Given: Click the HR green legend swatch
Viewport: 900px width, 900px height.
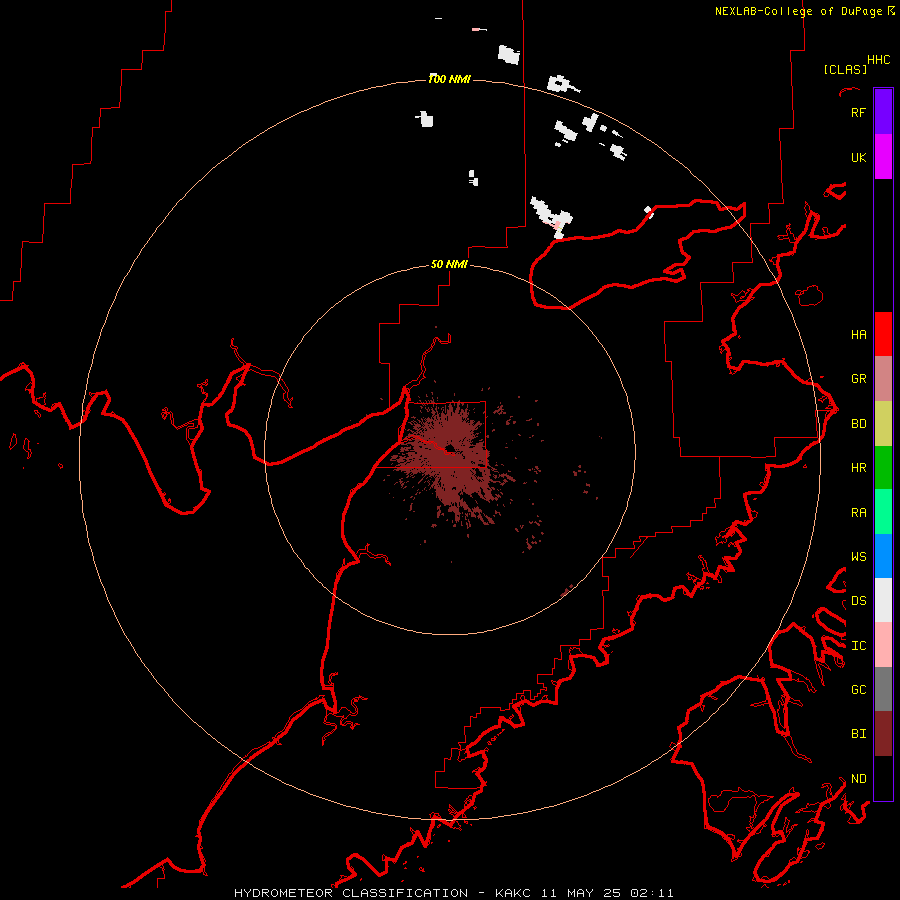Looking at the screenshot, I should 883,468.
